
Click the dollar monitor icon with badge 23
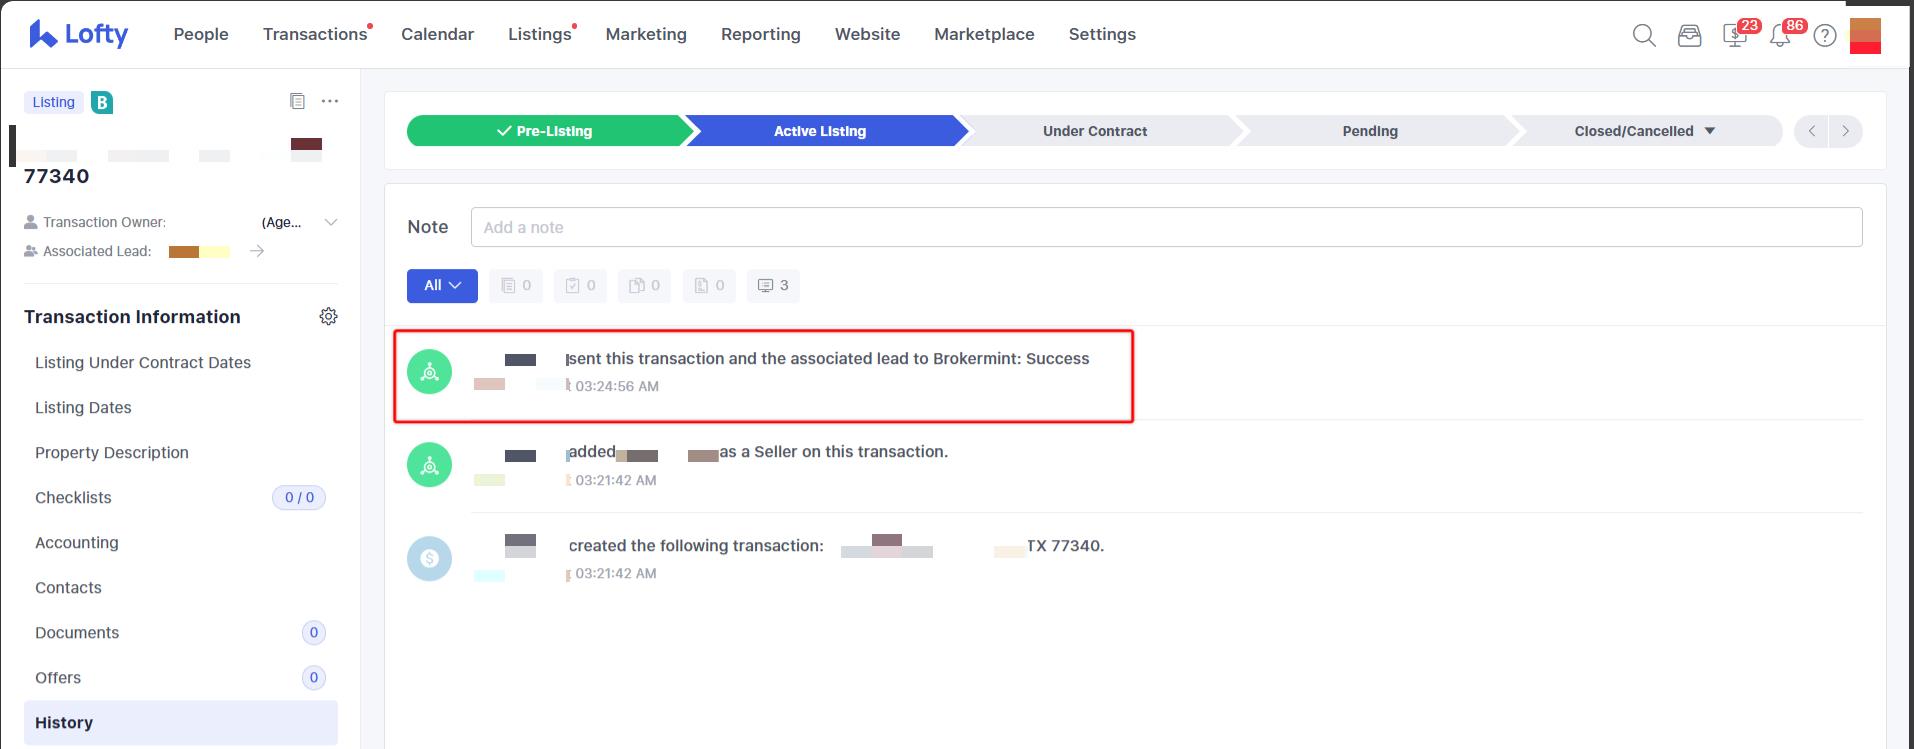coord(1734,36)
